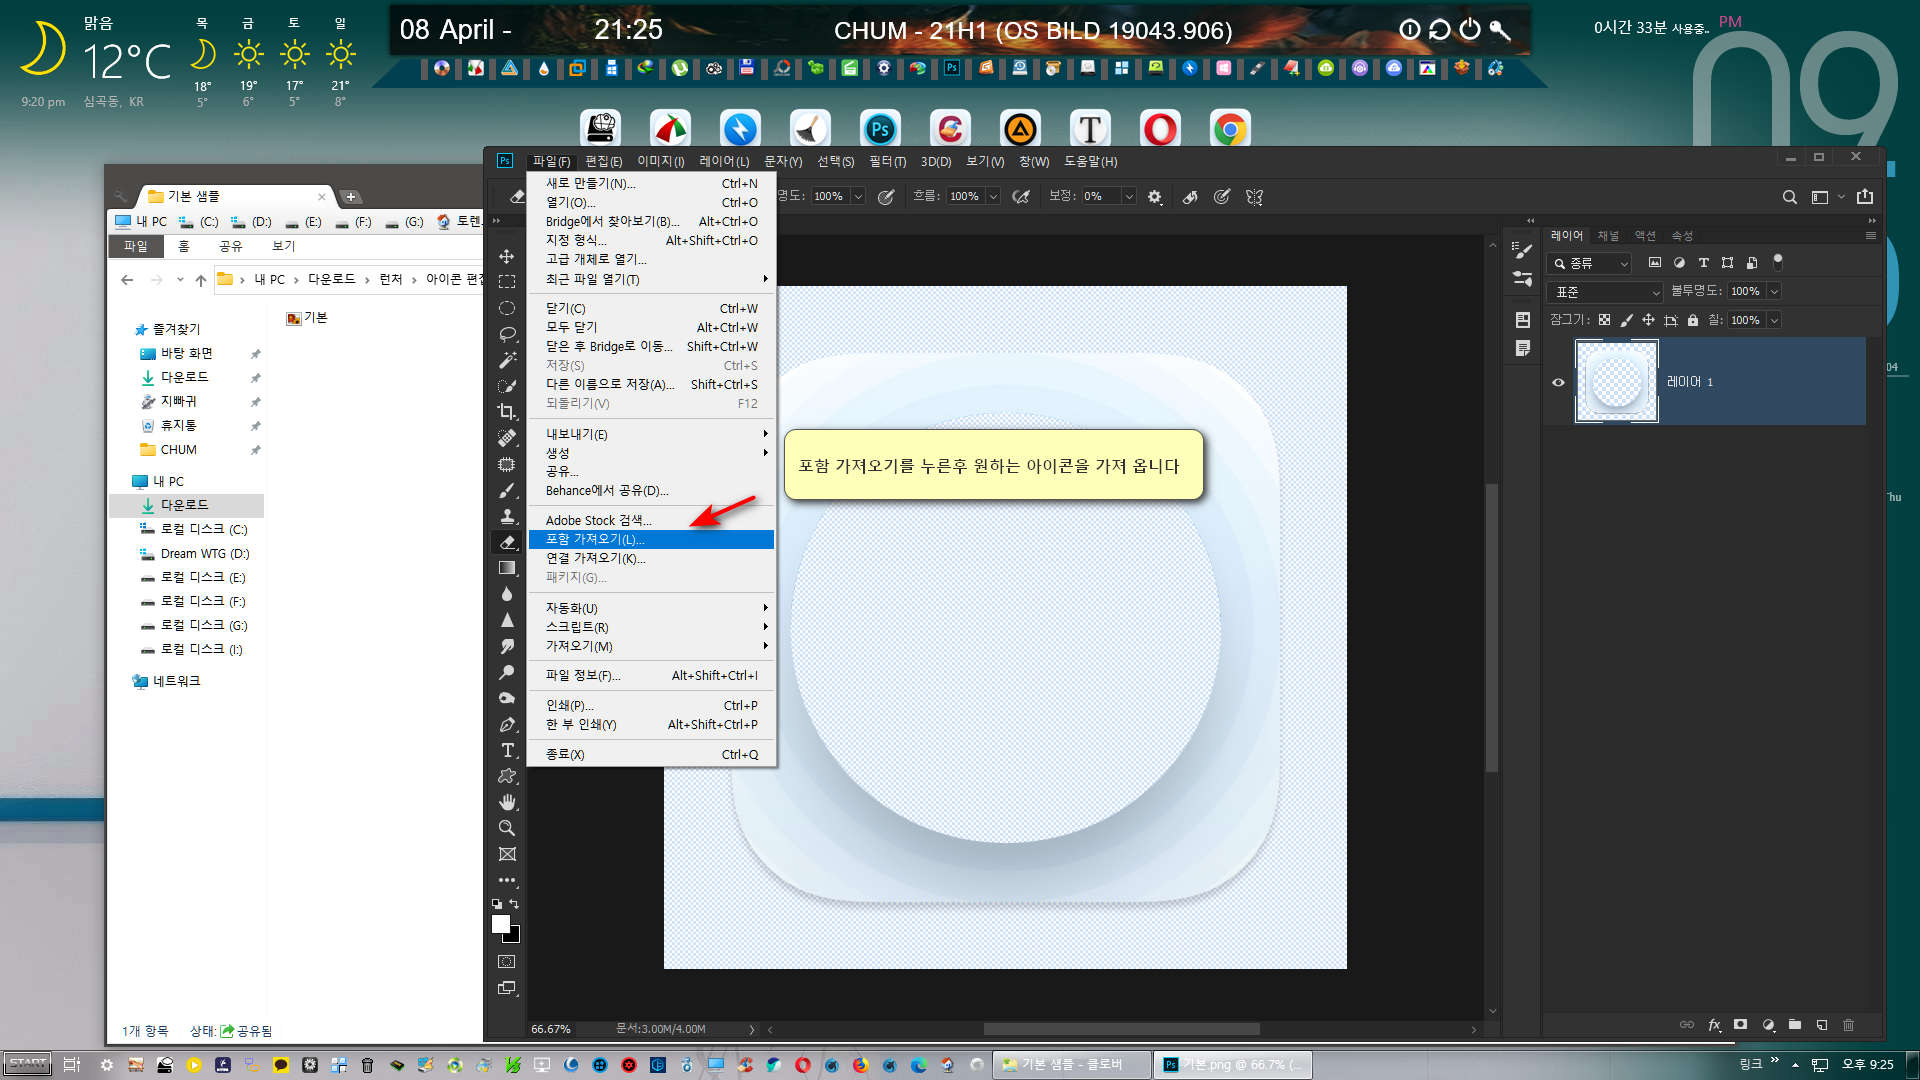Image resolution: width=1920 pixels, height=1080 pixels.
Task: Swap foreground and background colors
Action: [514, 904]
